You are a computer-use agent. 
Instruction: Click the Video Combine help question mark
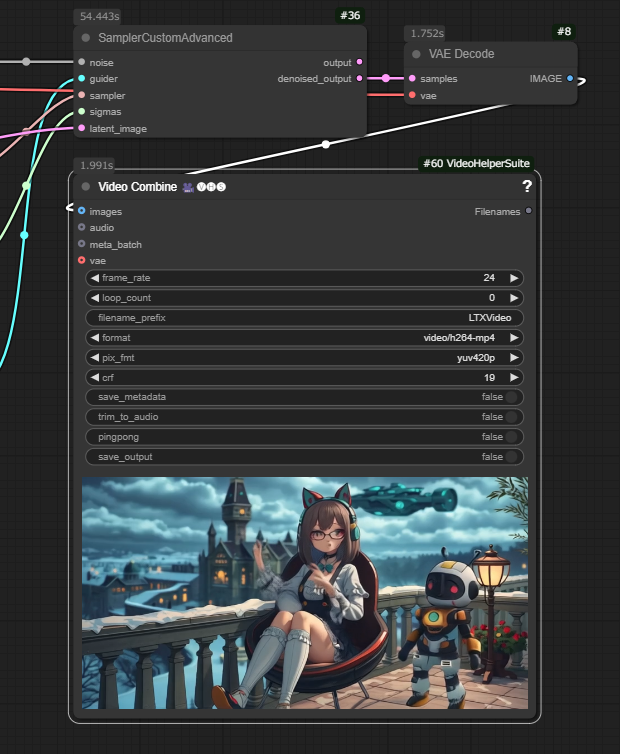point(527,186)
